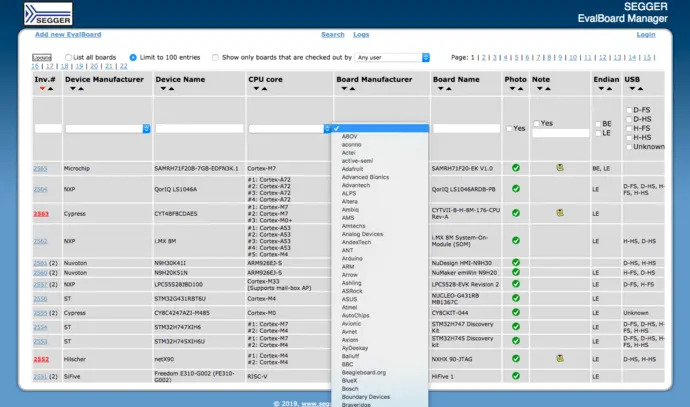The image size is (690, 407).
Task: Select the List all boards radio button
Action: coord(69,58)
